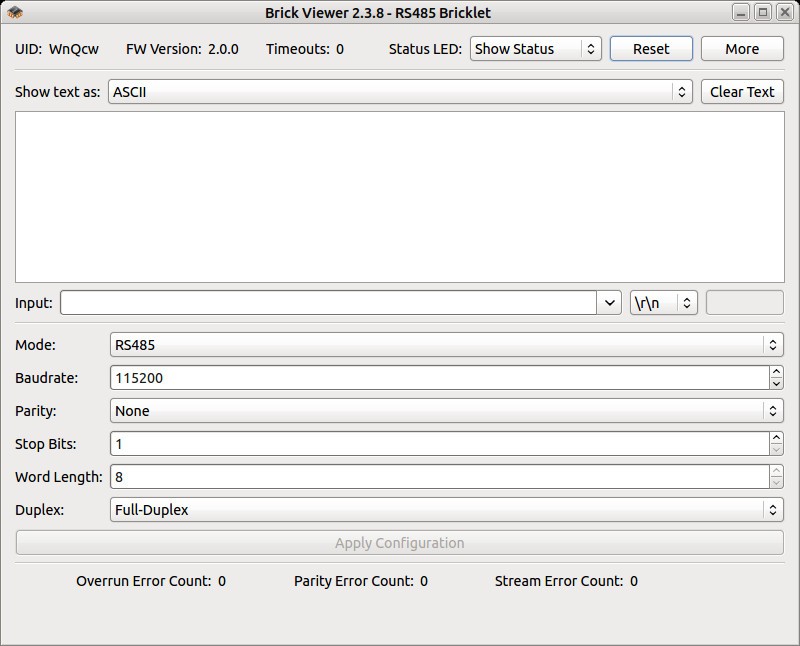Click the UID value WnQcw
Image resolution: width=800 pixels, height=646 pixels.
point(73,49)
